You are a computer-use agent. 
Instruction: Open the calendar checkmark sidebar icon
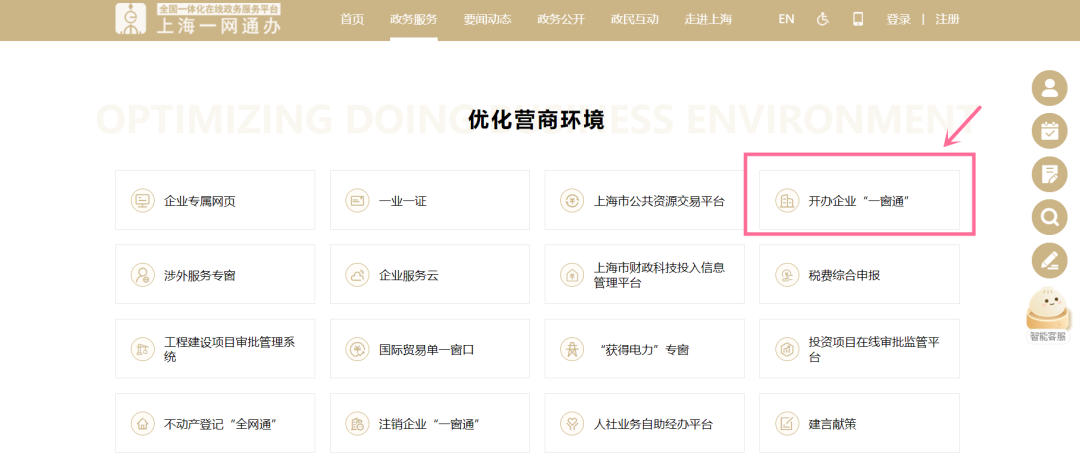pyautogui.click(x=1049, y=131)
